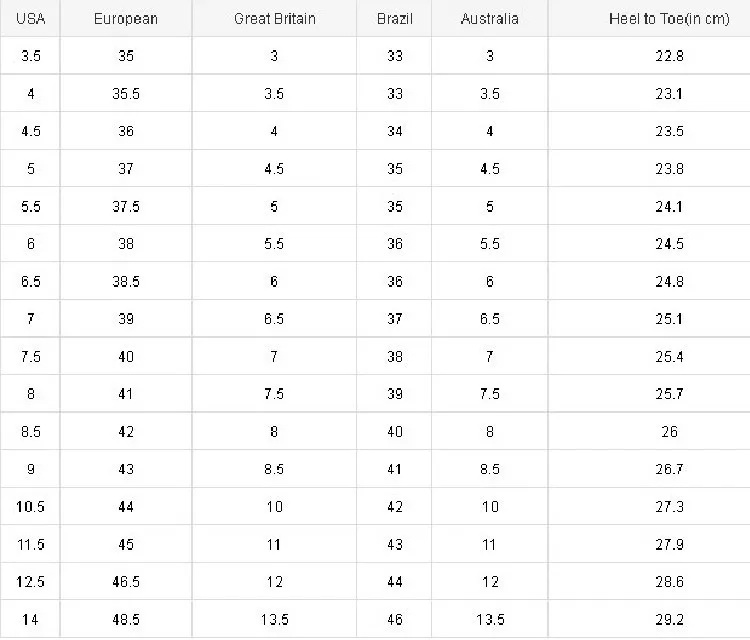Image resolution: width=750 pixels, height=640 pixels.
Task: Select the European column header
Action: pos(125,19)
